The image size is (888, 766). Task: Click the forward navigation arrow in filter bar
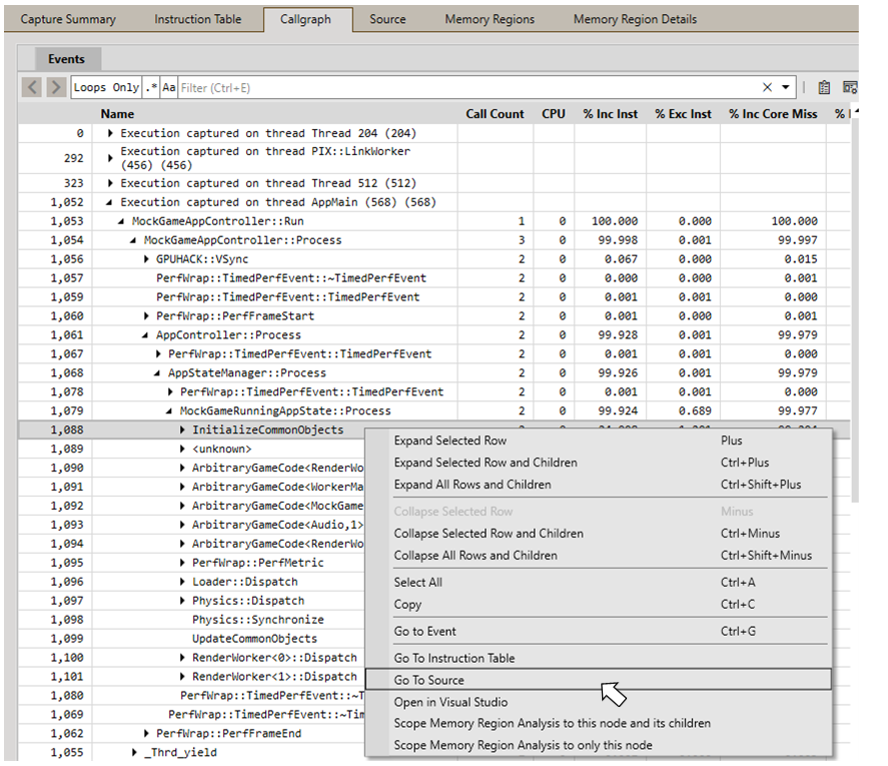[56, 87]
